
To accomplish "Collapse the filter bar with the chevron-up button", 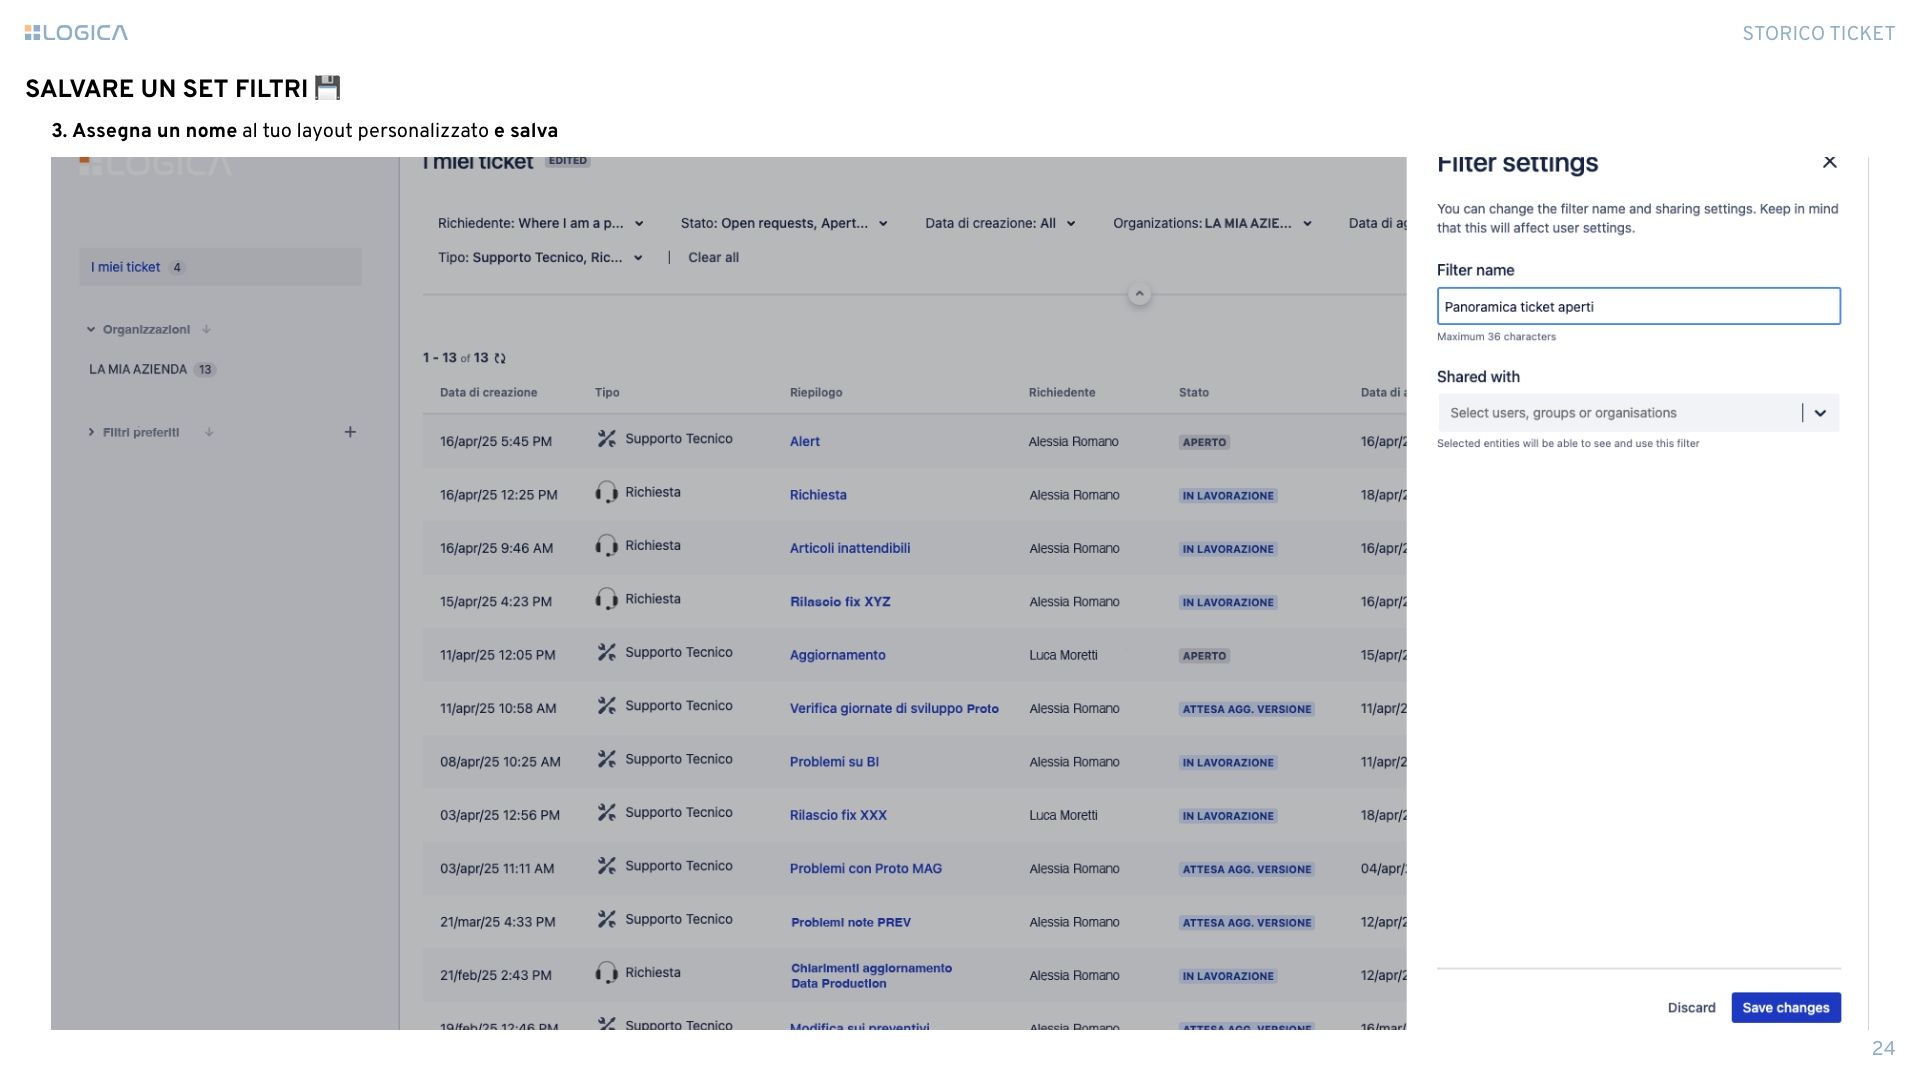I will [1139, 294].
